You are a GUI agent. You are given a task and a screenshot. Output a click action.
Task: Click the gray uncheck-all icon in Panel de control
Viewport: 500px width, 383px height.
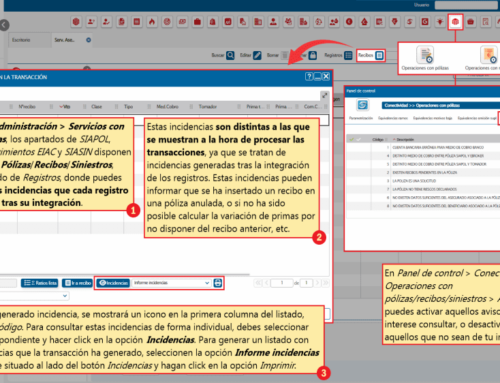click(359, 139)
